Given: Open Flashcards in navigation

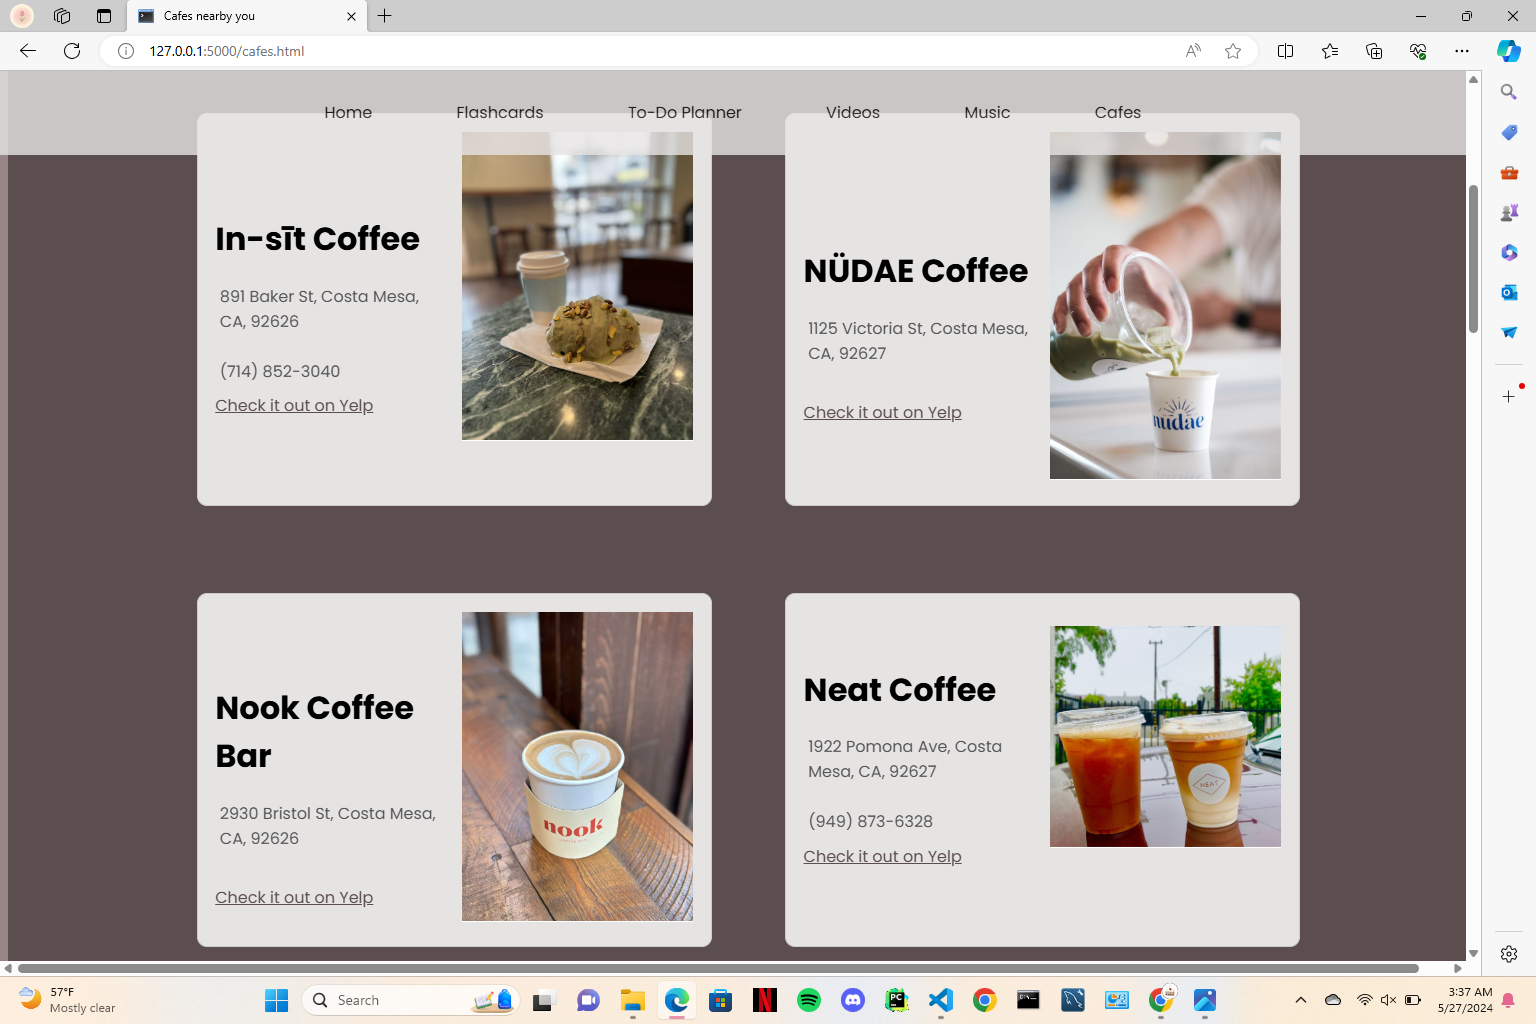Looking at the screenshot, I should pos(500,112).
